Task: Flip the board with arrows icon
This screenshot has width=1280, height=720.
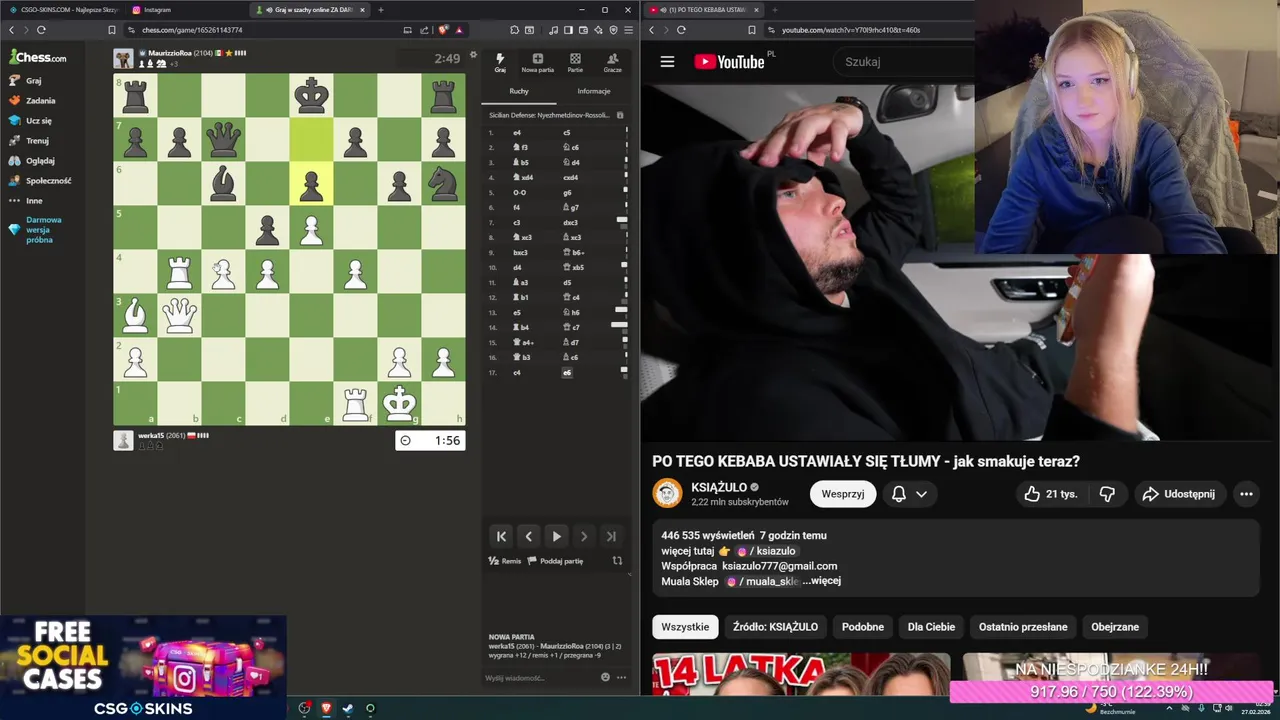Action: click(x=617, y=561)
